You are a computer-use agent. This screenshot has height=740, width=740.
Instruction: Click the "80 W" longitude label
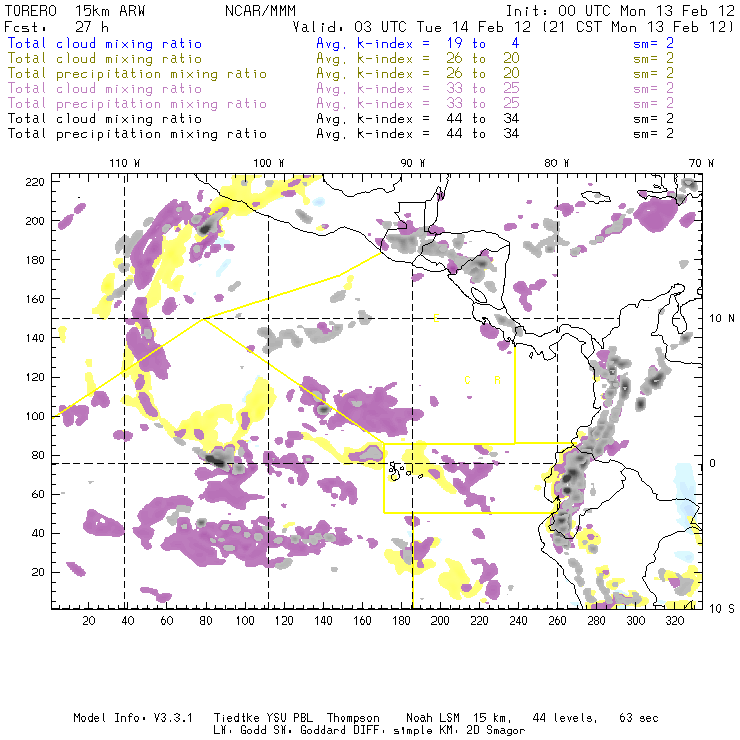click(556, 163)
